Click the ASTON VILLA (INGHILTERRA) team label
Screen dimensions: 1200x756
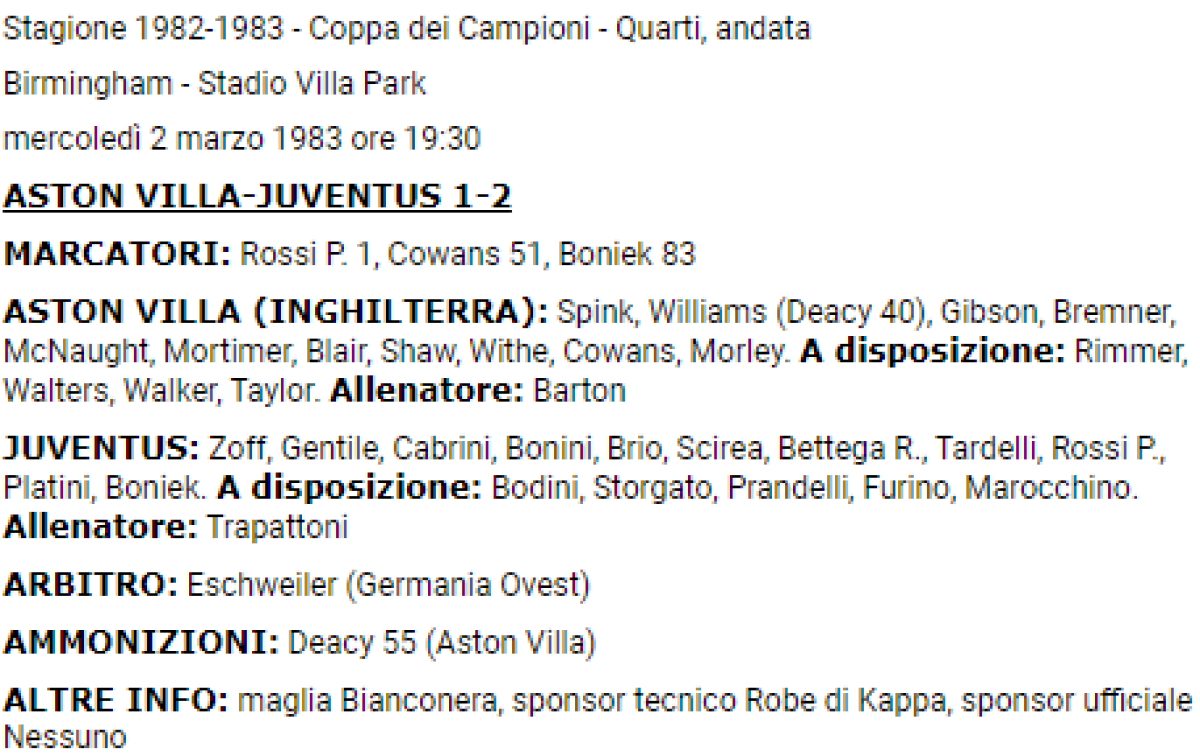275,313
